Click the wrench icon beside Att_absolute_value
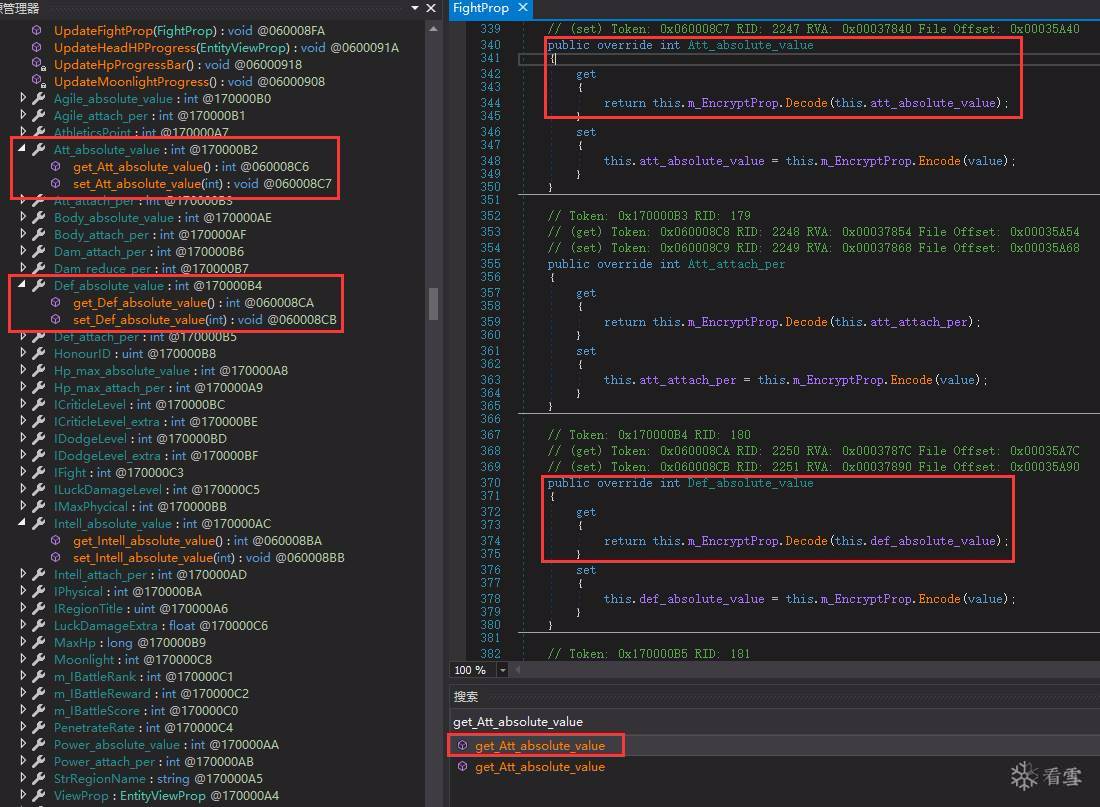 coord(39,150)
